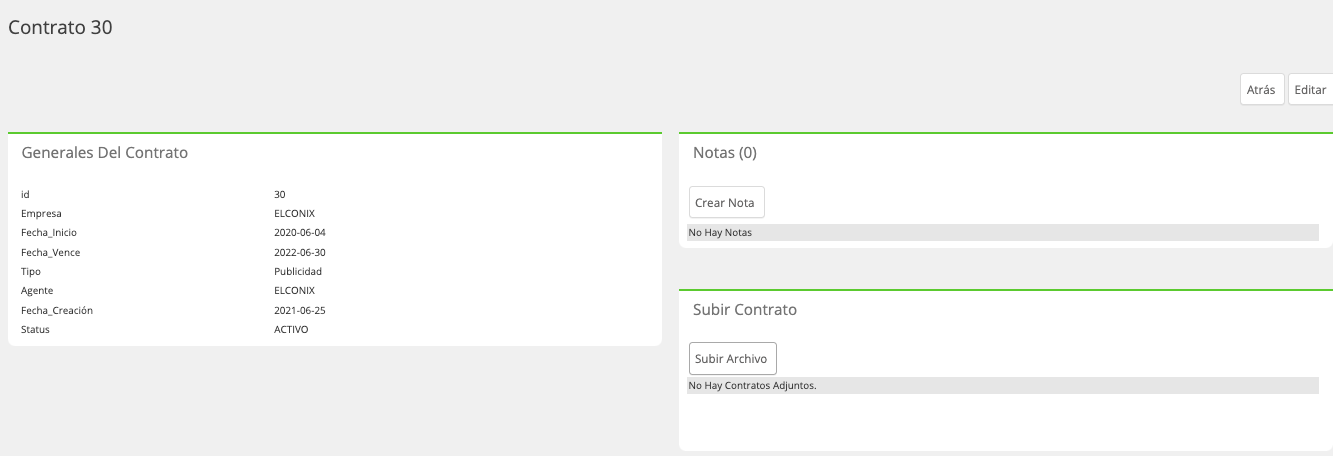The image size is (1333, 456).
Task: Select the No Hay Contratos Adjuntos row
Action: click(1003, 385)
